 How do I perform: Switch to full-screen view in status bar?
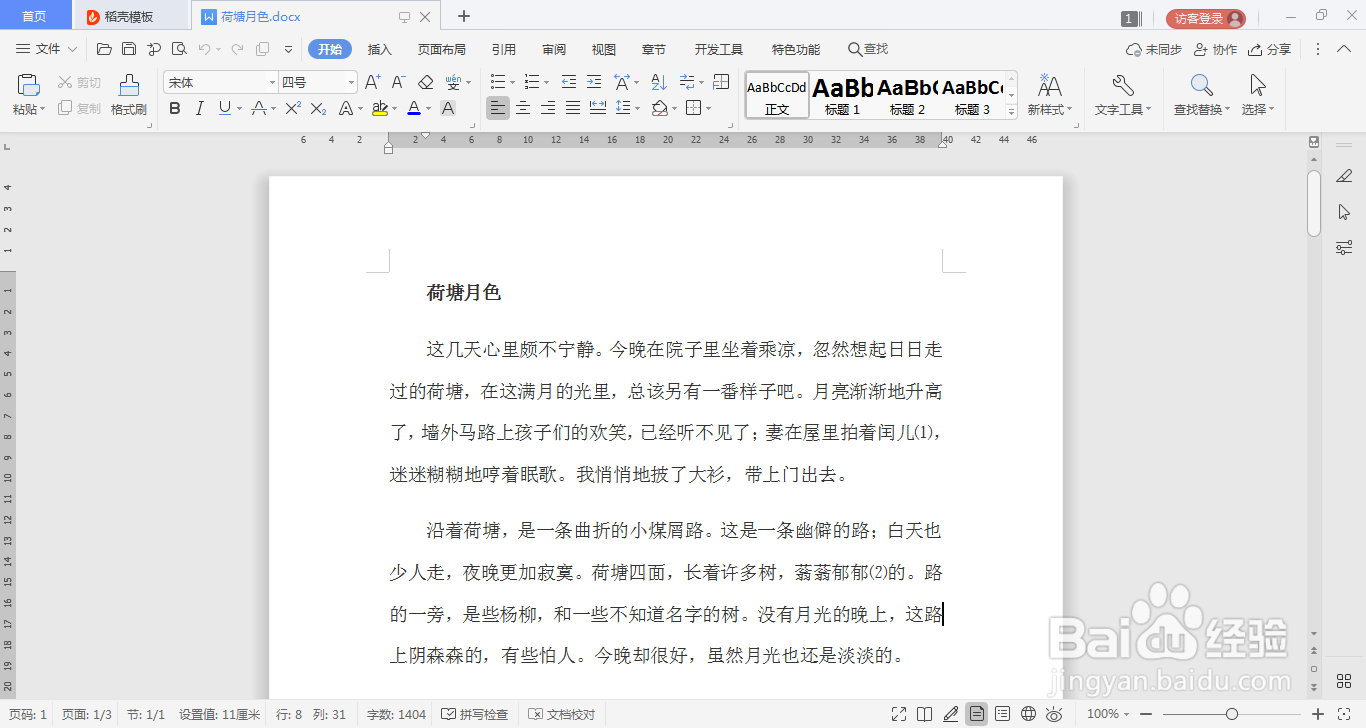(899, 714)
